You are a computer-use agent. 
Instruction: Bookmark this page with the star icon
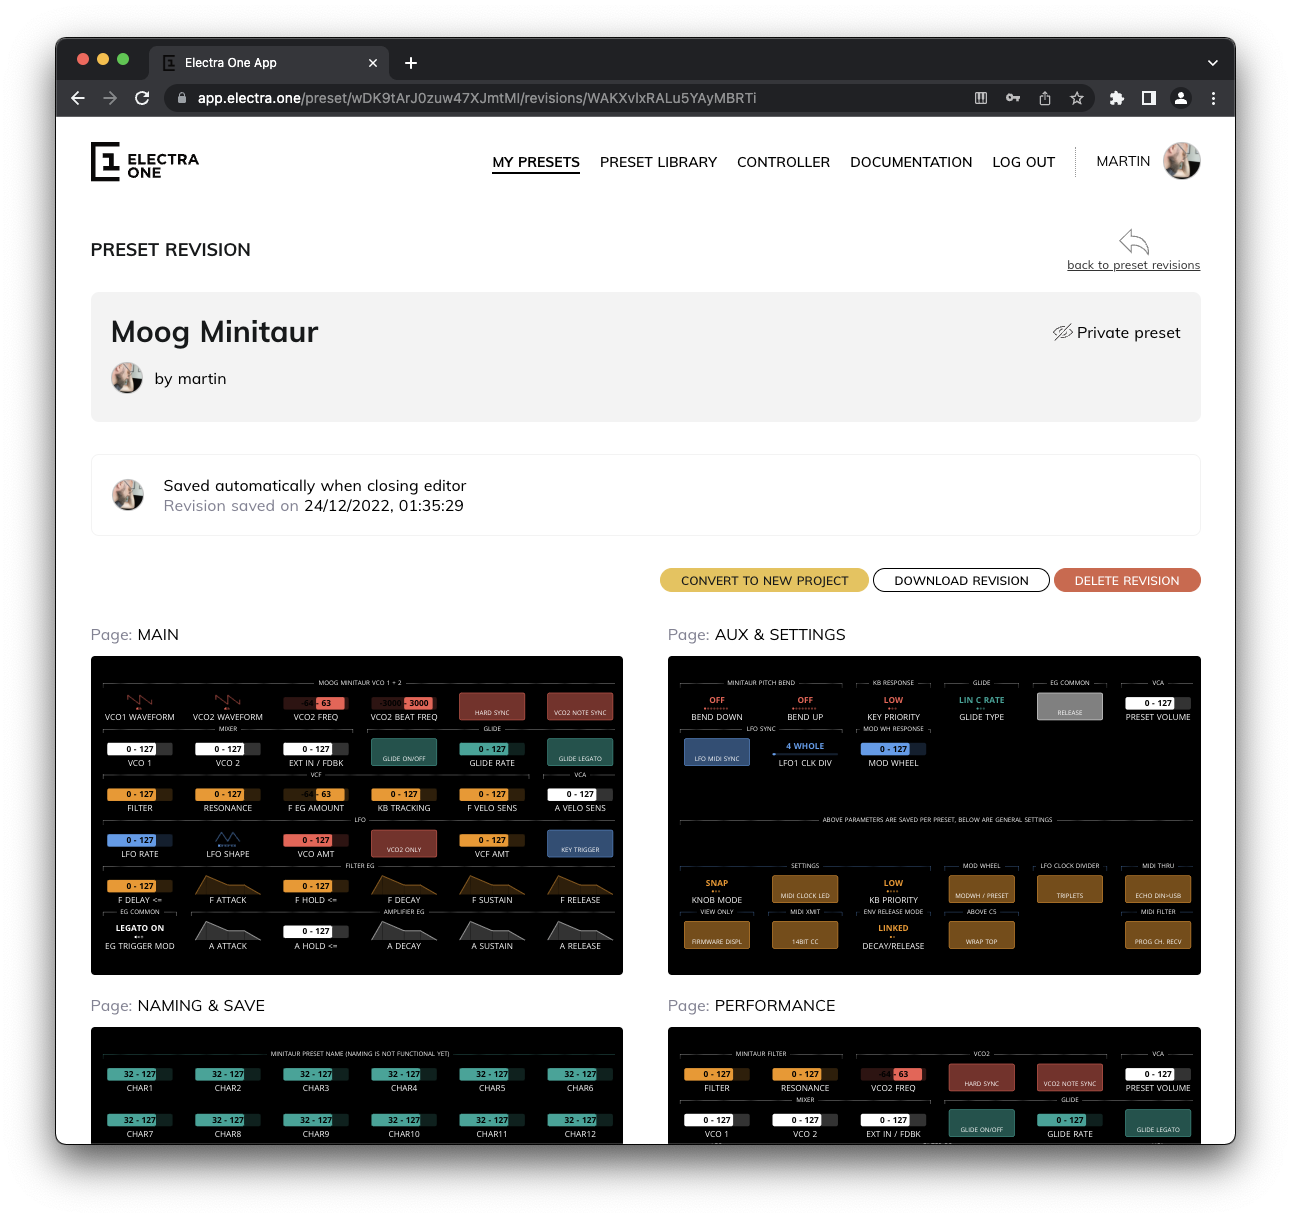point(1077,98)
